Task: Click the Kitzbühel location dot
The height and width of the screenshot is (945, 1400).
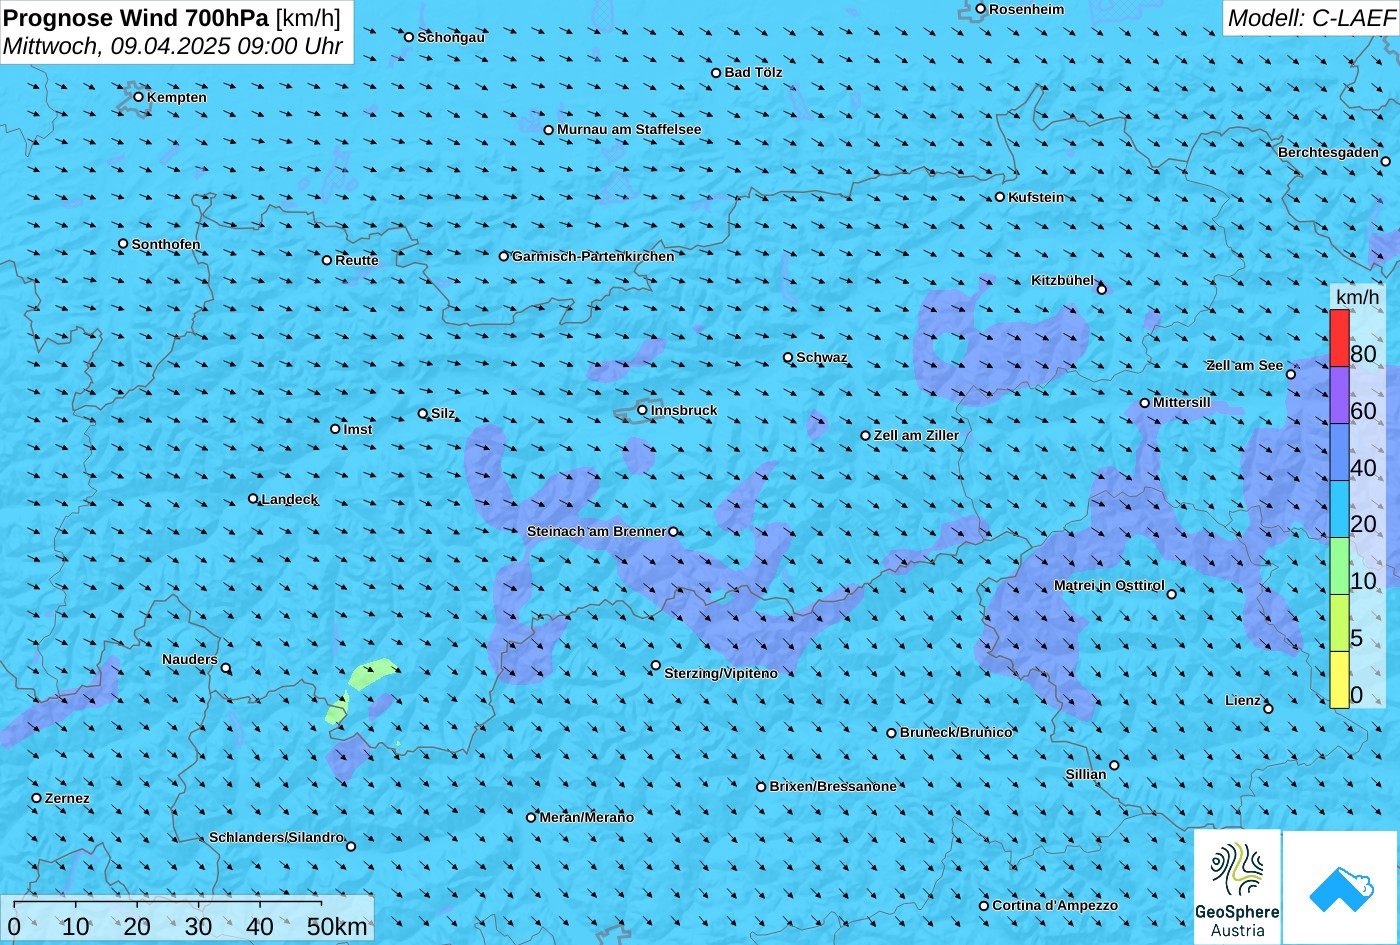Action: [1102, 289]
